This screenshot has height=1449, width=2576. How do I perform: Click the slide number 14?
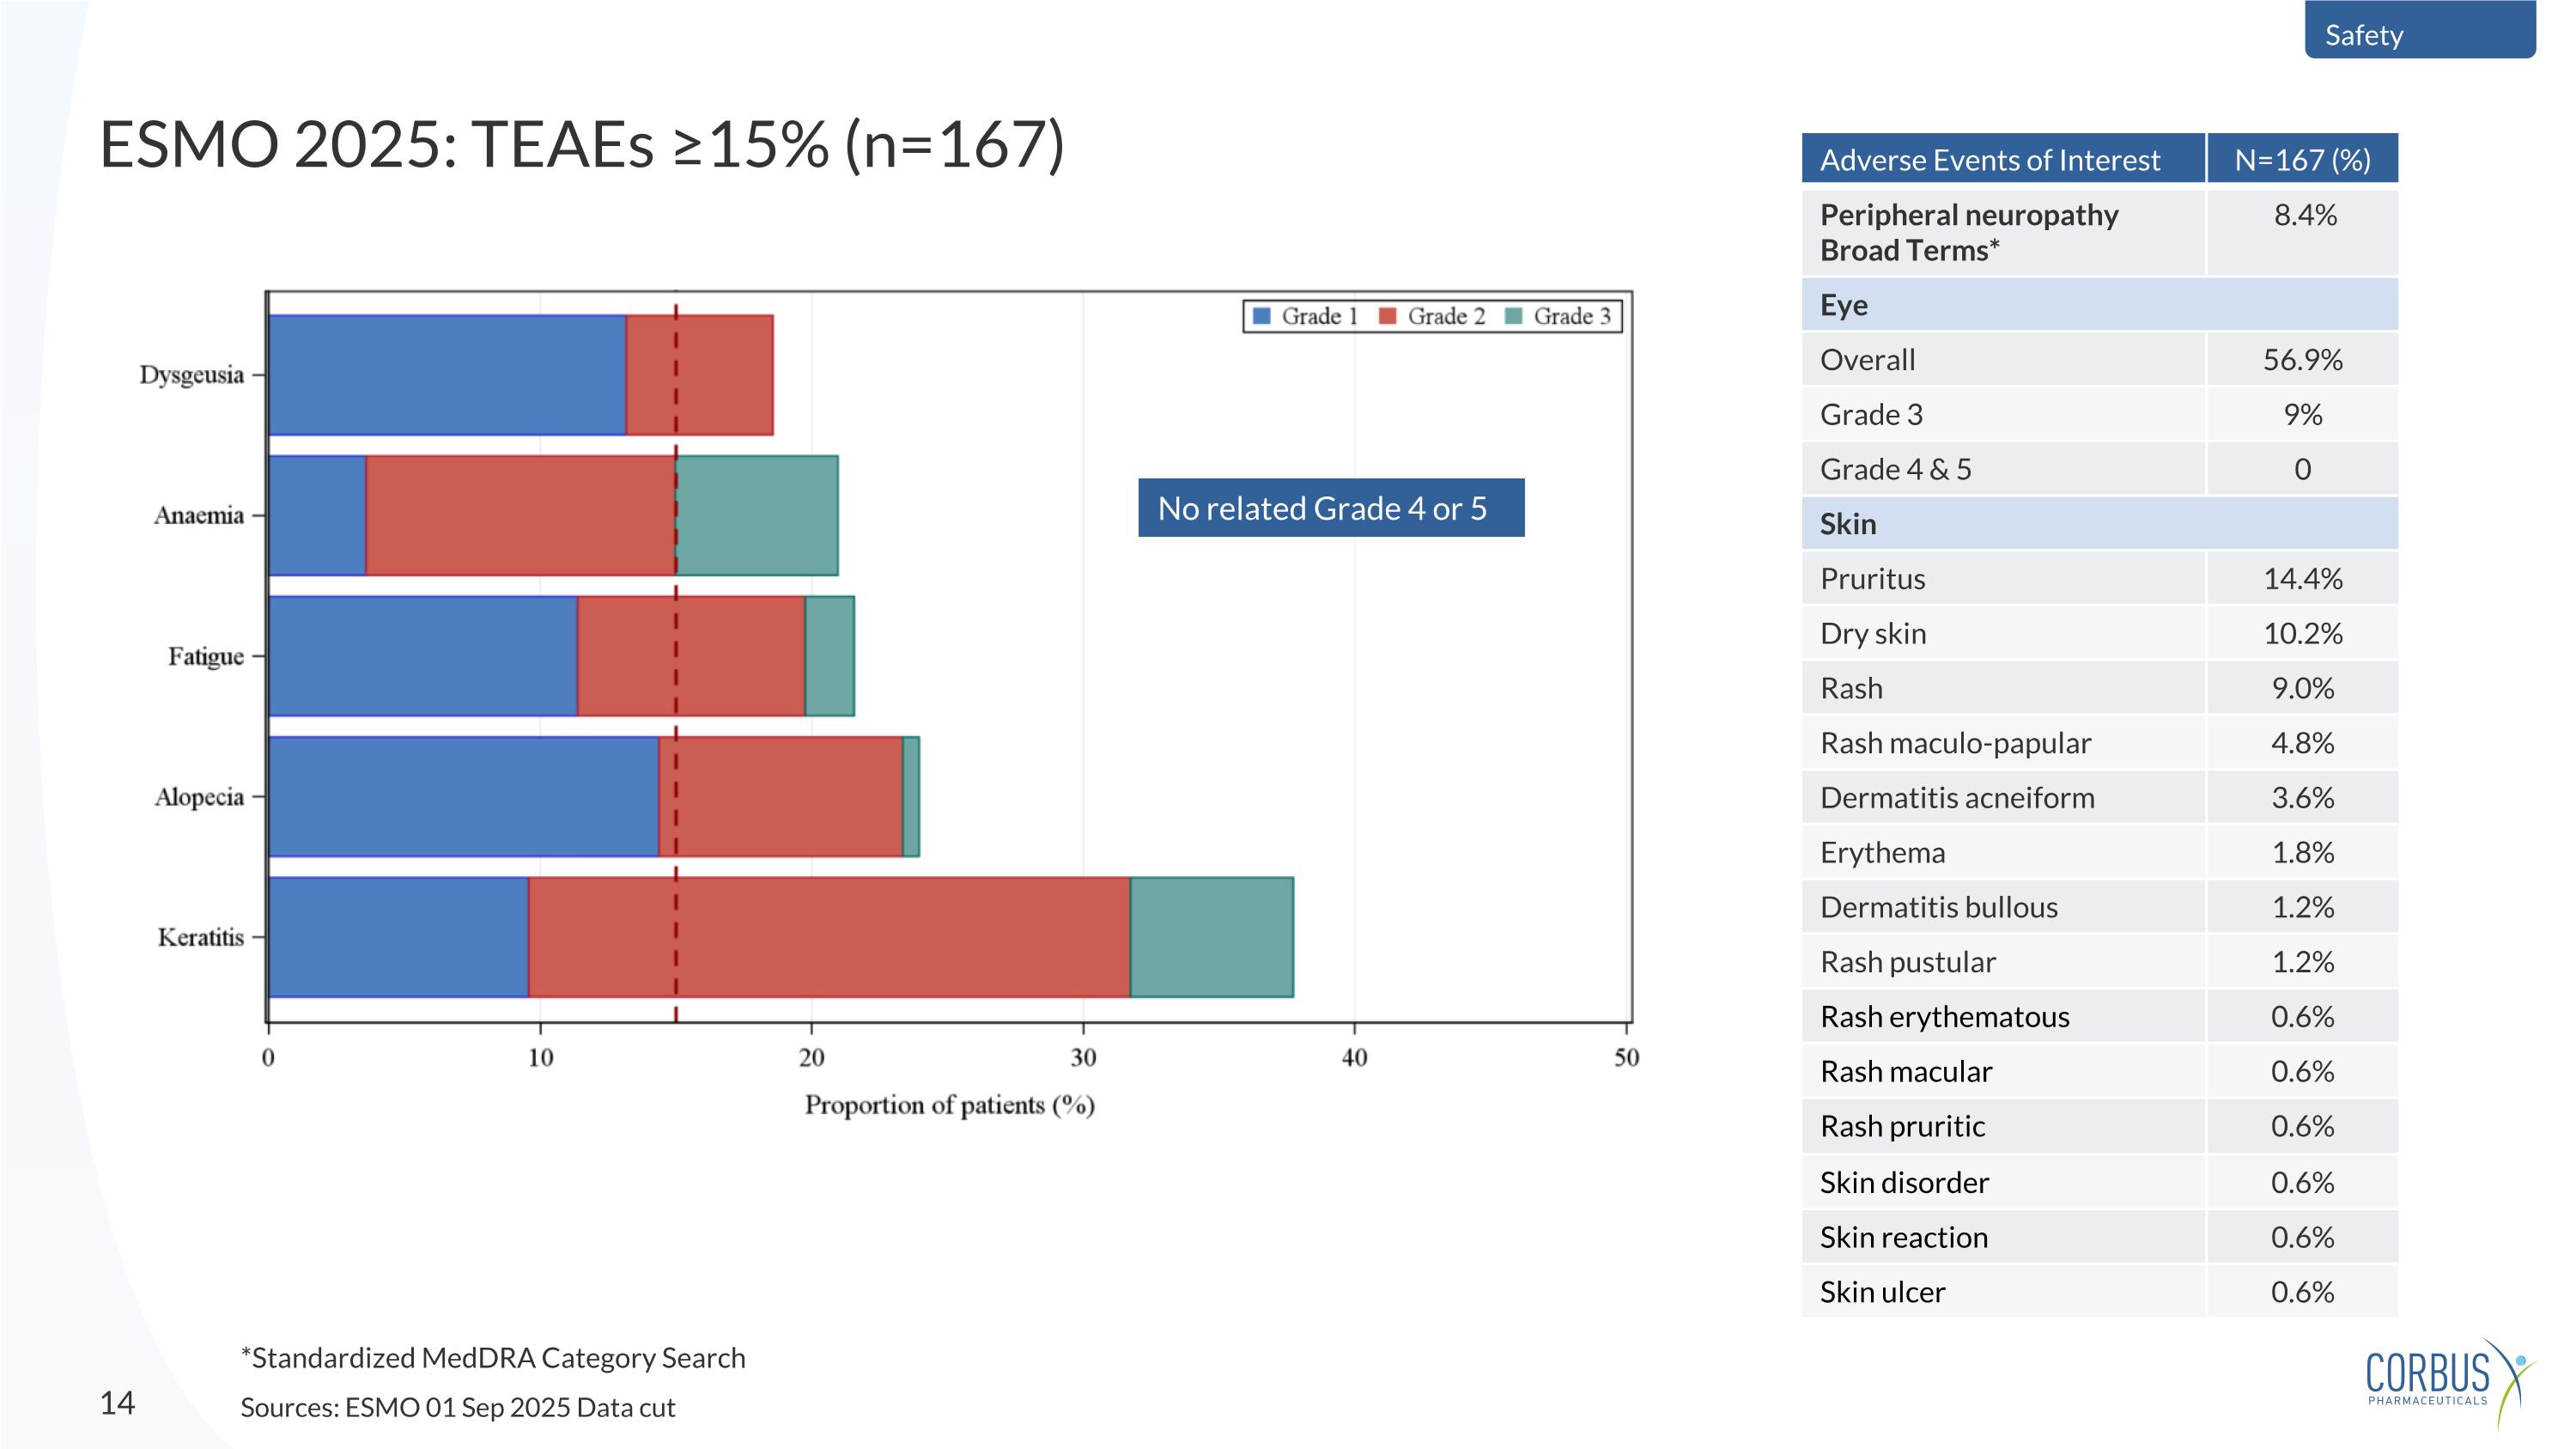tap(117, 1402)
